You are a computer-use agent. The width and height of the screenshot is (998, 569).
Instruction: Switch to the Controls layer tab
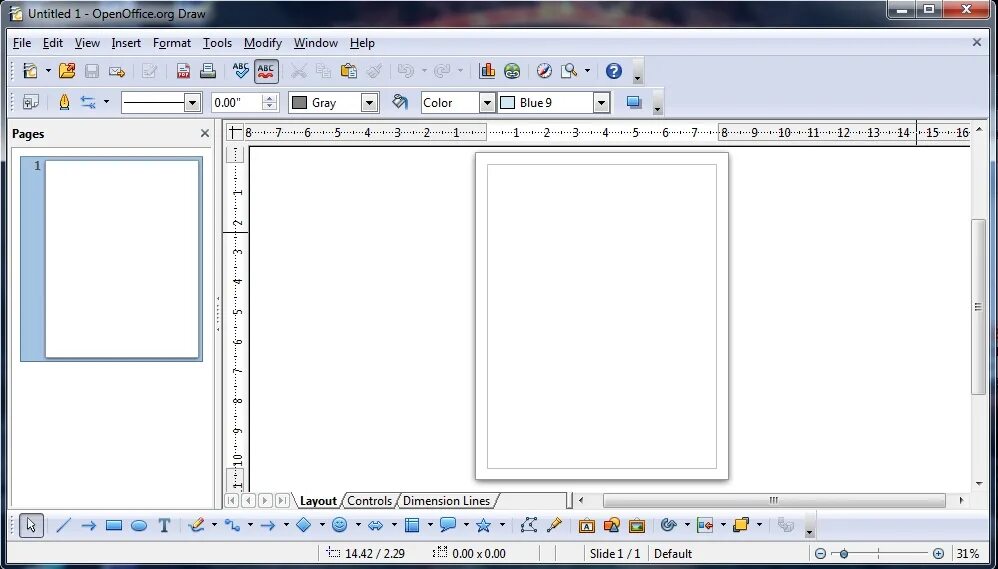click(x=369, y=501)
